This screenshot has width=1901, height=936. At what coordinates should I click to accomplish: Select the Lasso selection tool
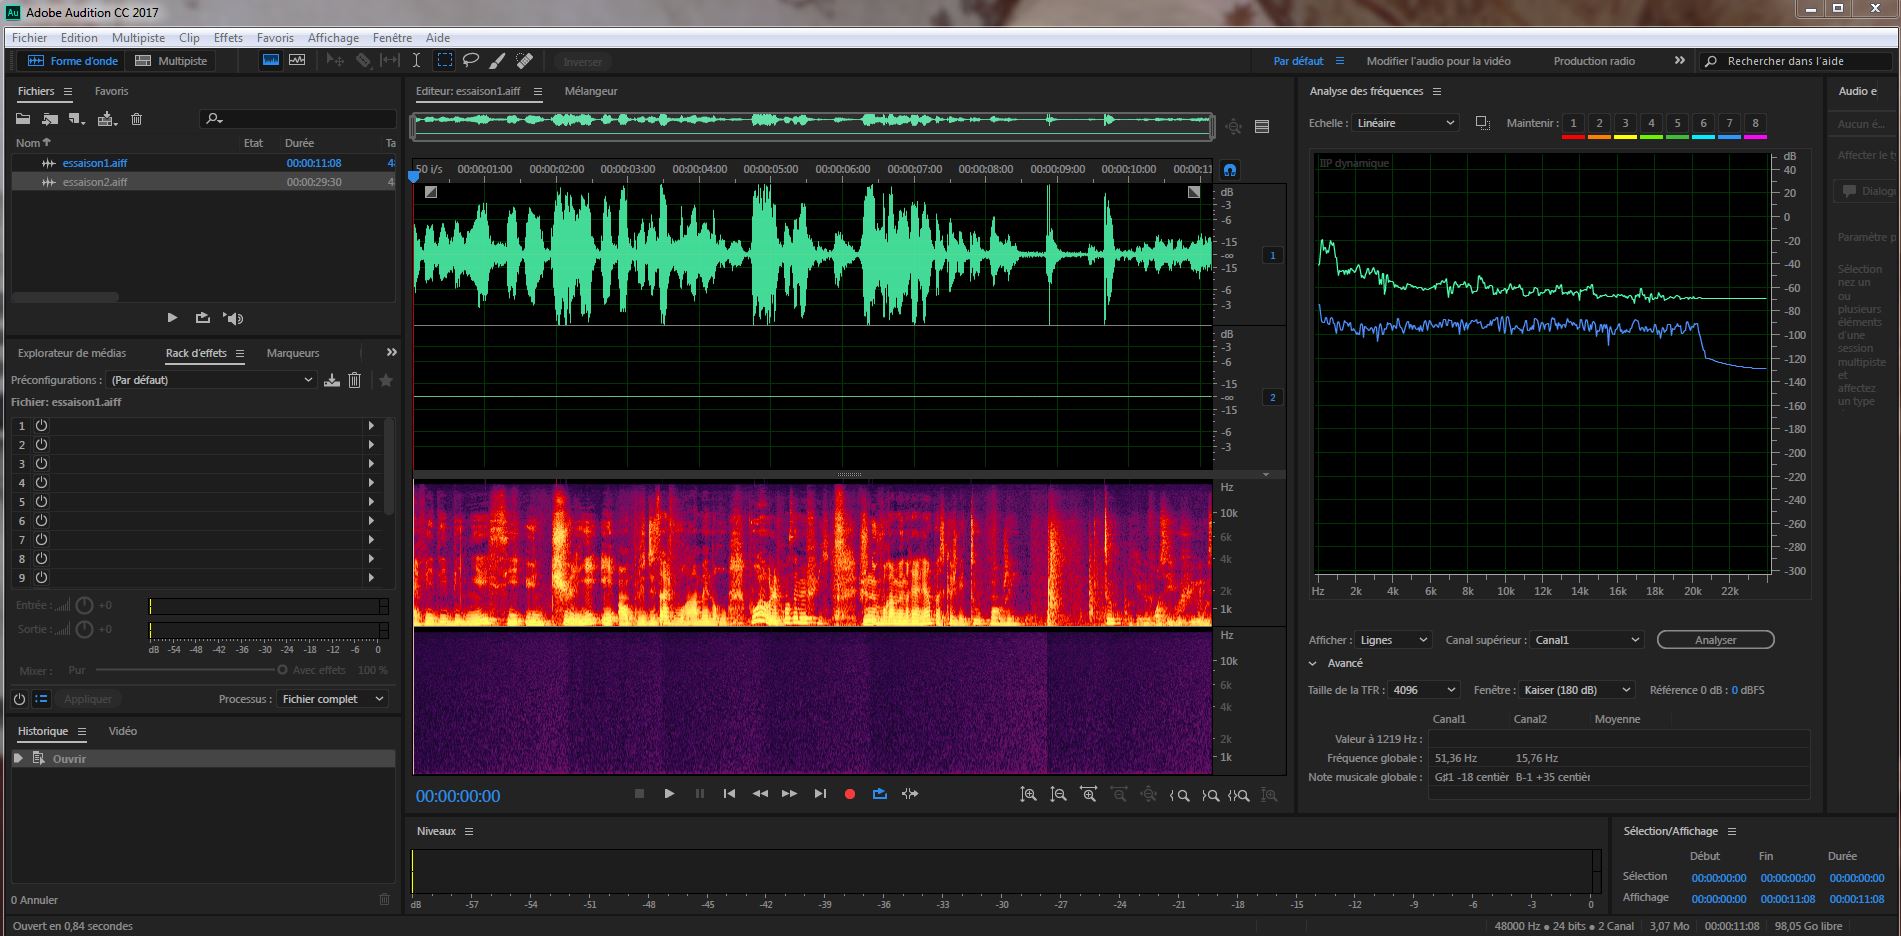[470, 61]
